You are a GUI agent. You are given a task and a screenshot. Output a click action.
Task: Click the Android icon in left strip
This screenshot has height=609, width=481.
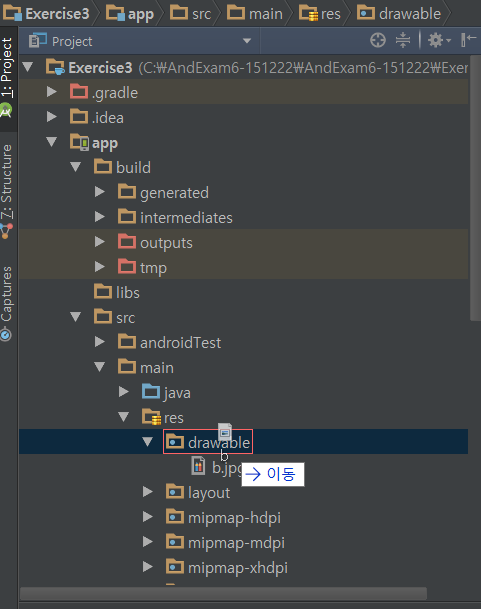[x=6, y=110]
